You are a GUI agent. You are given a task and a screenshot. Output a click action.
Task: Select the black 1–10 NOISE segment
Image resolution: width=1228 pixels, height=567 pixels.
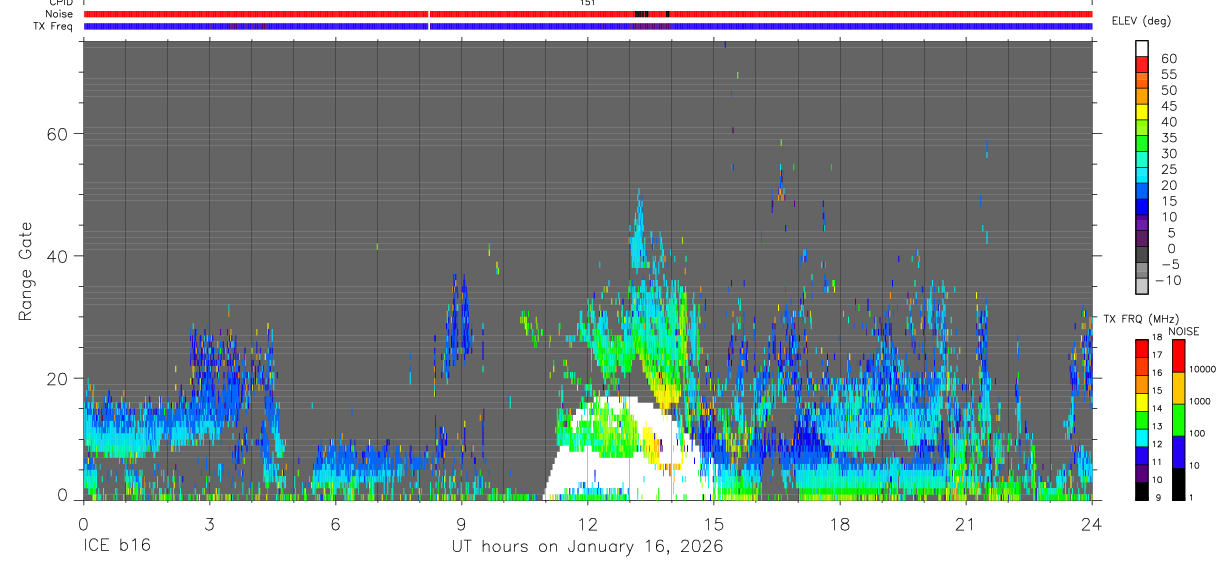pyautogui.click(x=1179, y=484)
